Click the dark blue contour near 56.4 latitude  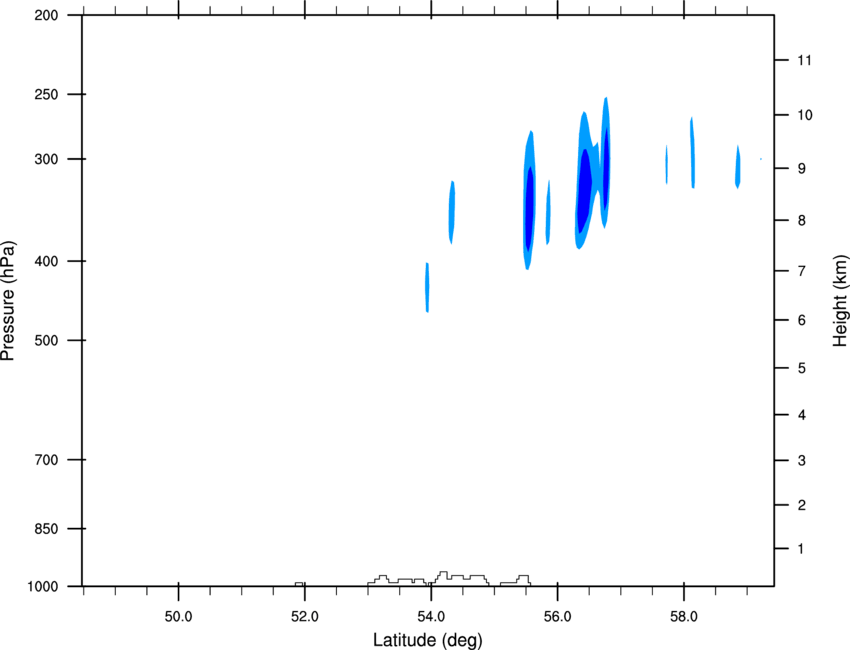584,190
